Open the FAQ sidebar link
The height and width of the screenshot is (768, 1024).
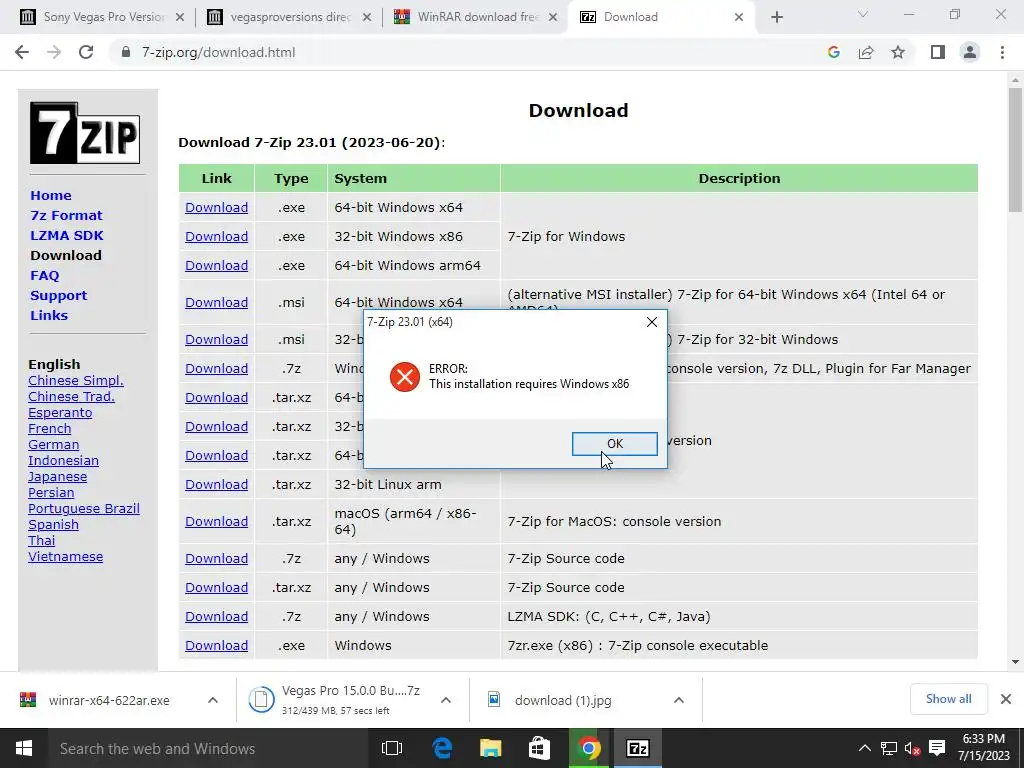(44, 276)
